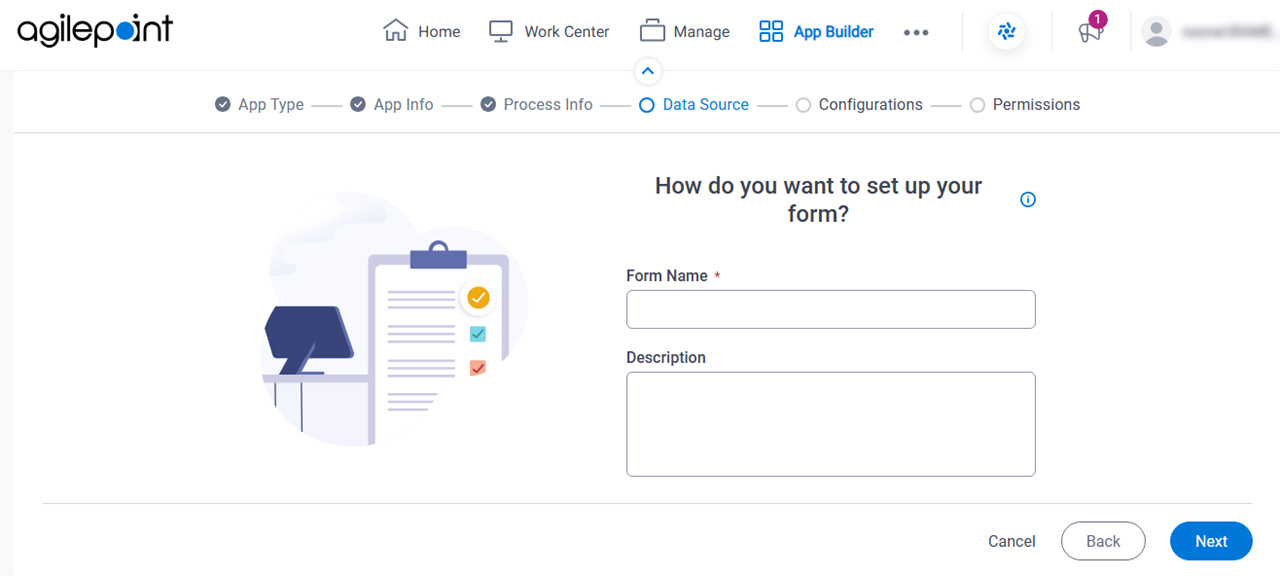Go to the App Type step
The image size is (1280, 576).
261,104
